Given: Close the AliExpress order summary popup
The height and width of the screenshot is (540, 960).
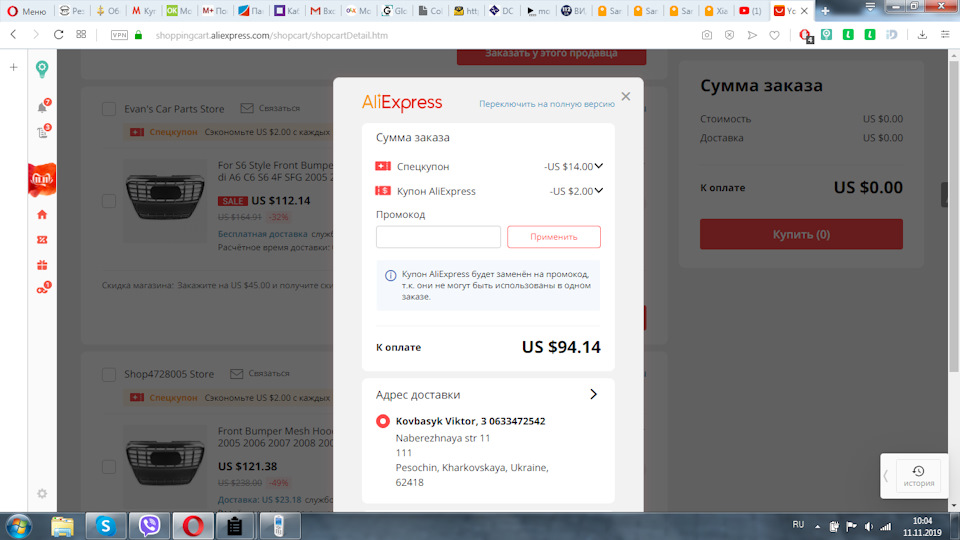Looking at the screenshot, I should click(625, 96).
